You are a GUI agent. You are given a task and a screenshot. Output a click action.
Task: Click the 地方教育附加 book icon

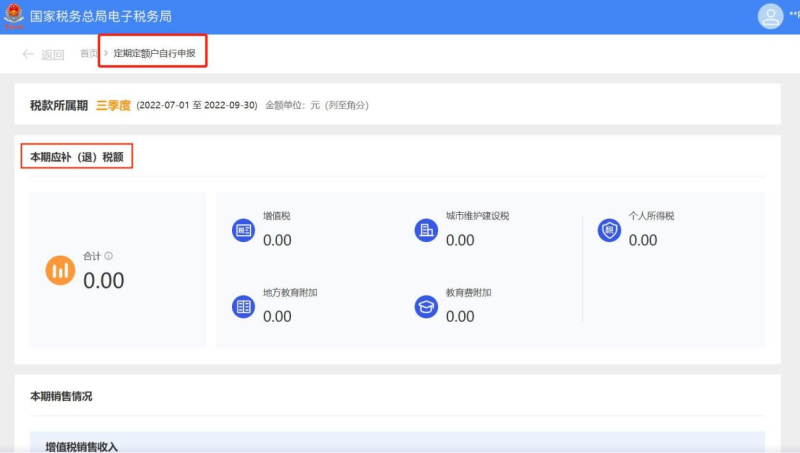tap(243, 306)
